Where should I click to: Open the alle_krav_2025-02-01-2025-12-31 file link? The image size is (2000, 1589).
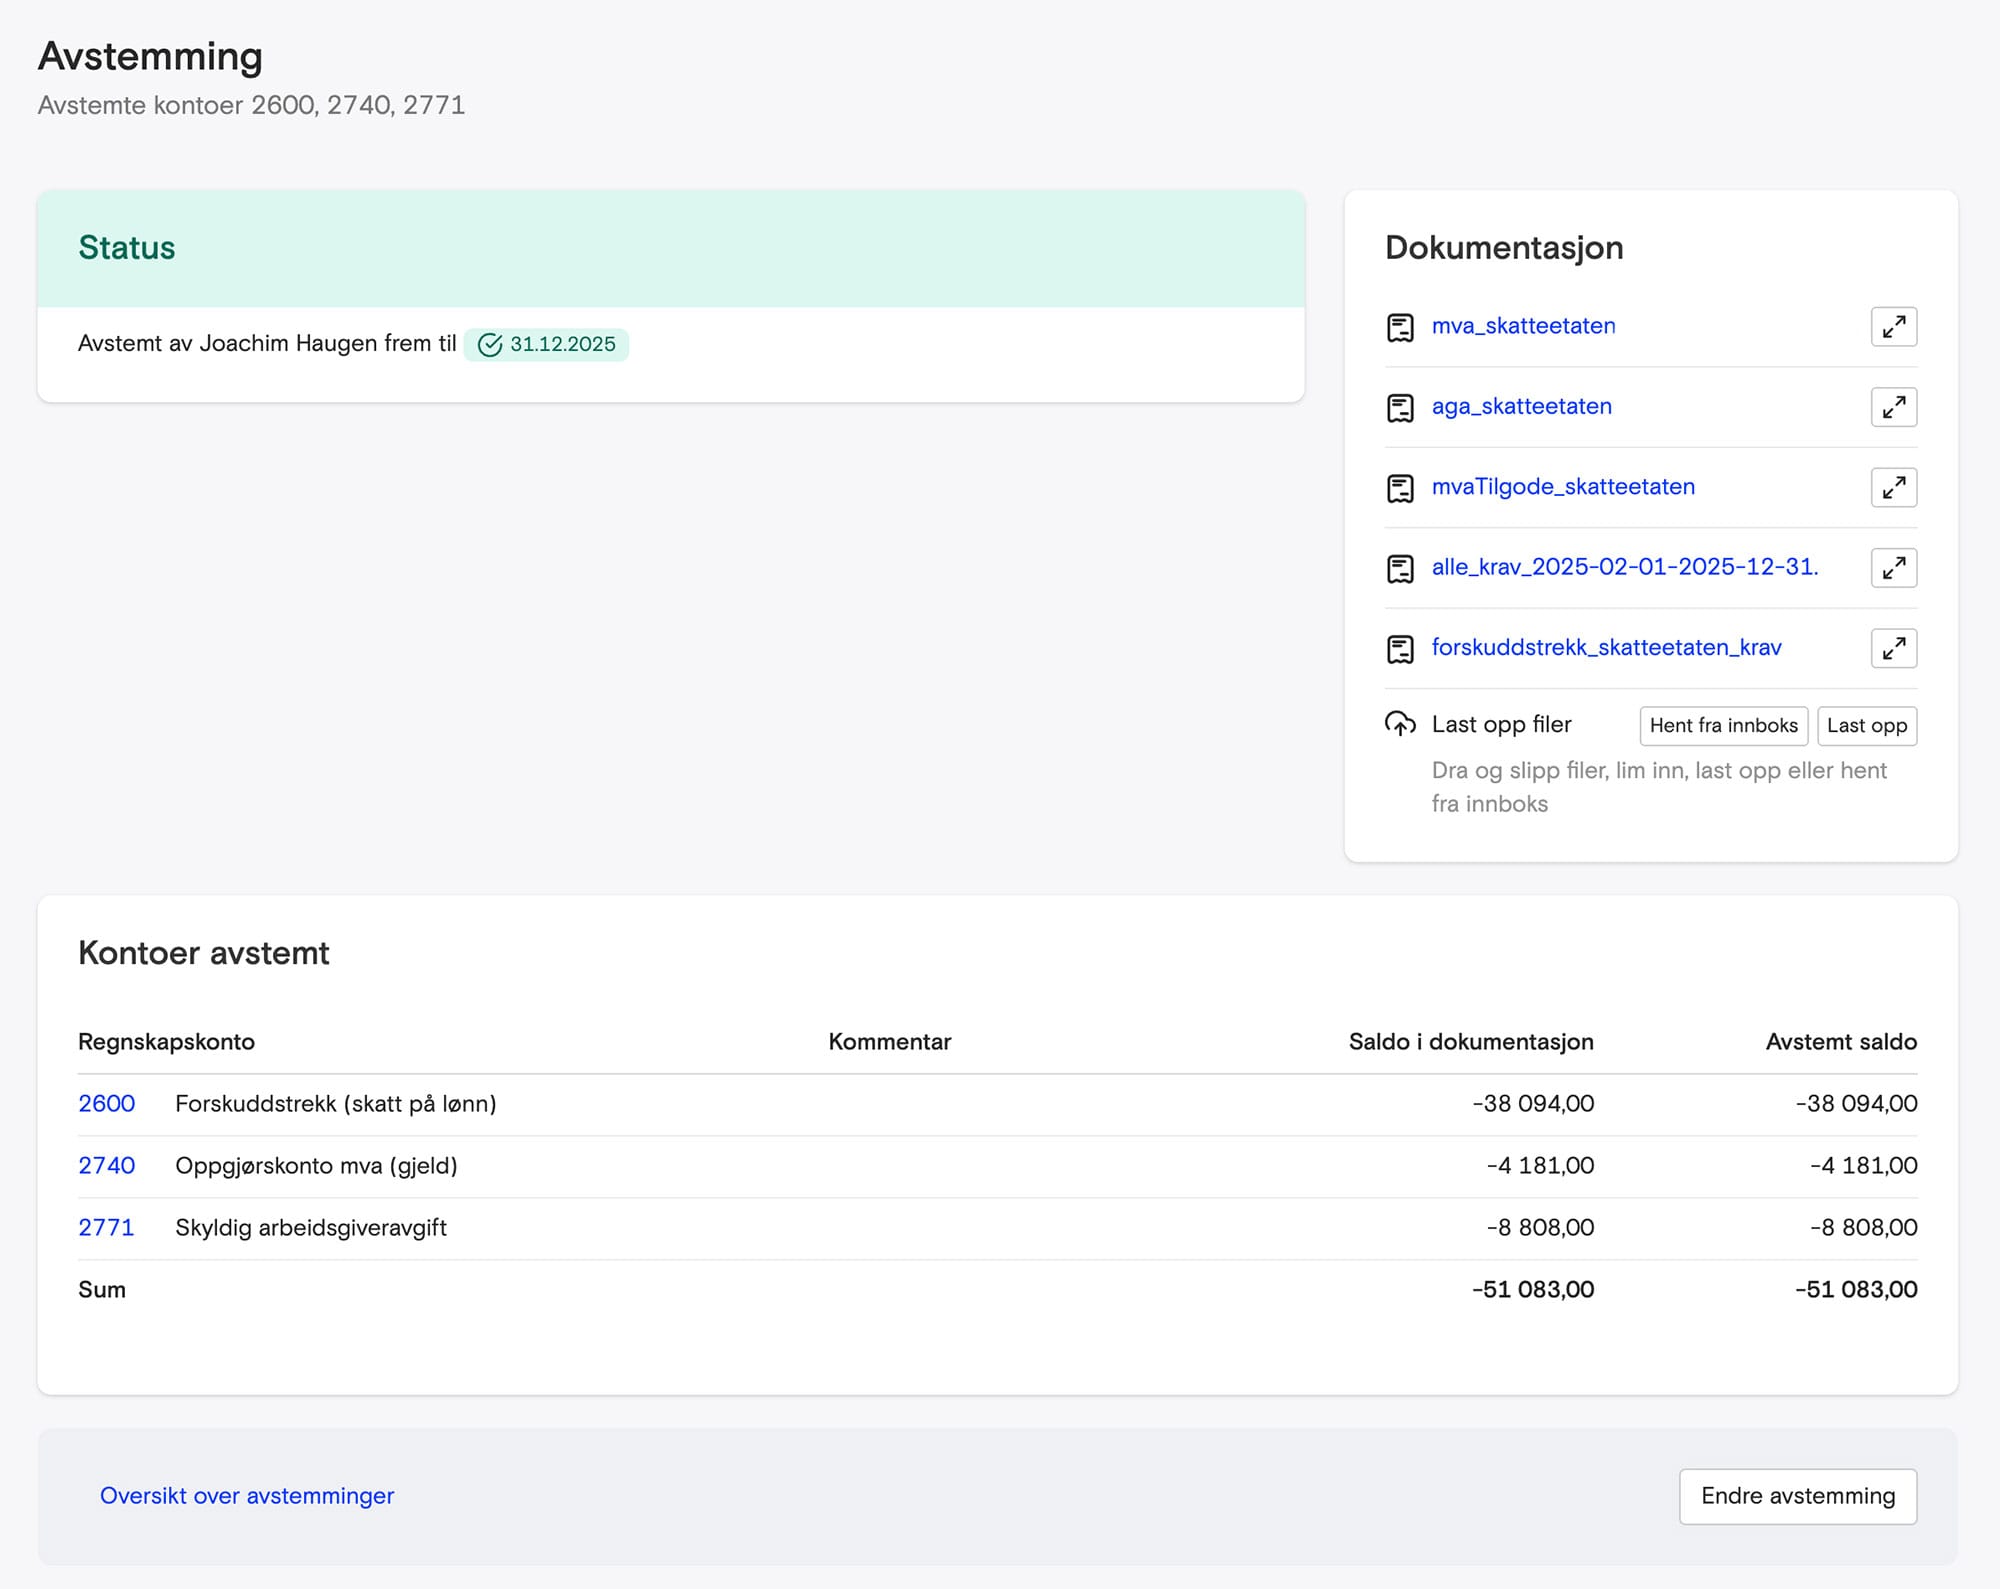[x=1624, y=567]
